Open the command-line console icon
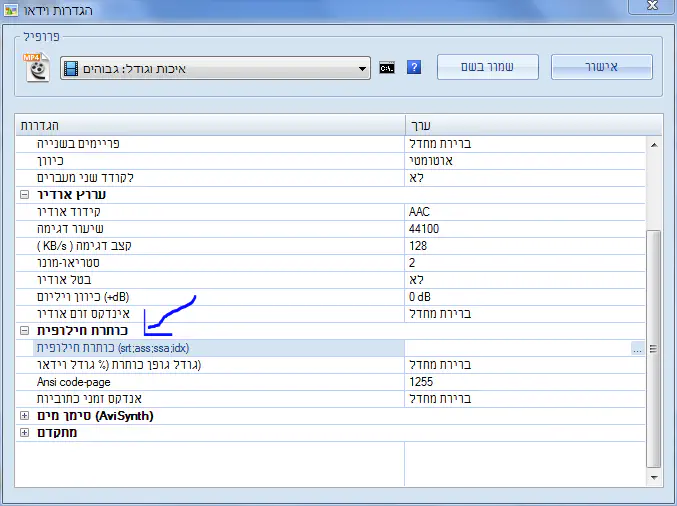 (x=386, y=68)
